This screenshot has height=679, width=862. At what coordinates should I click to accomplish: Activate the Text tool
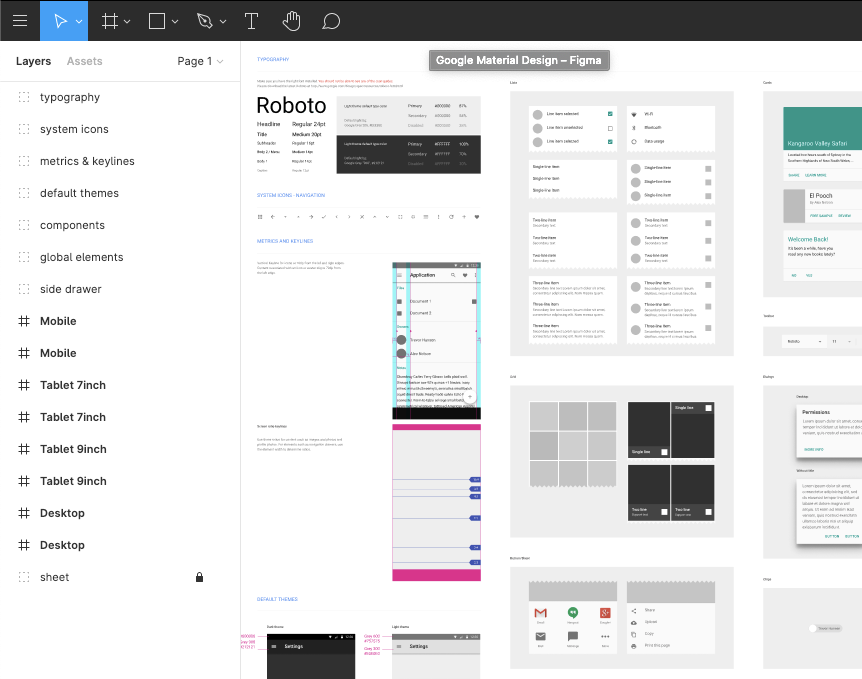252,20
